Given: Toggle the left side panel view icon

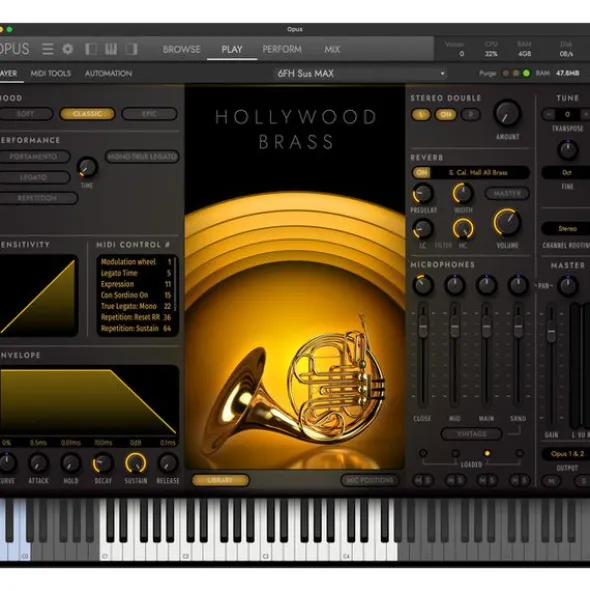Looking at the screenshot, I should point(91,49).
